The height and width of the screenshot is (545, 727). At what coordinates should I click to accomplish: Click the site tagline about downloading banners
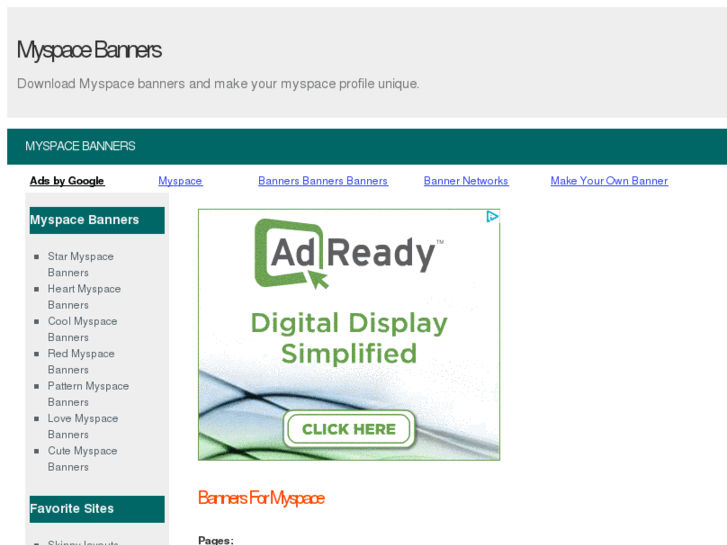click(x=218, y=84)
